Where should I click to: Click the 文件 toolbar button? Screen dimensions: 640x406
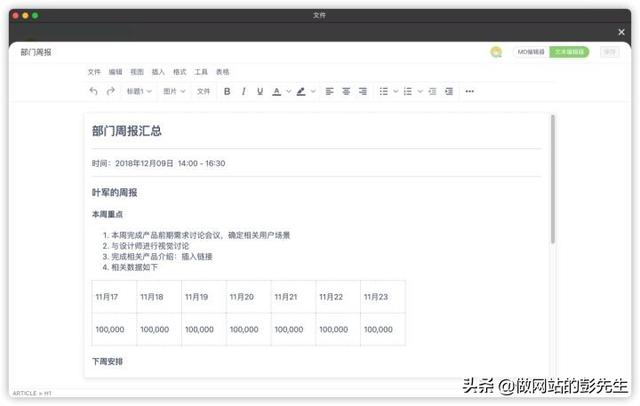click(203, 91)
